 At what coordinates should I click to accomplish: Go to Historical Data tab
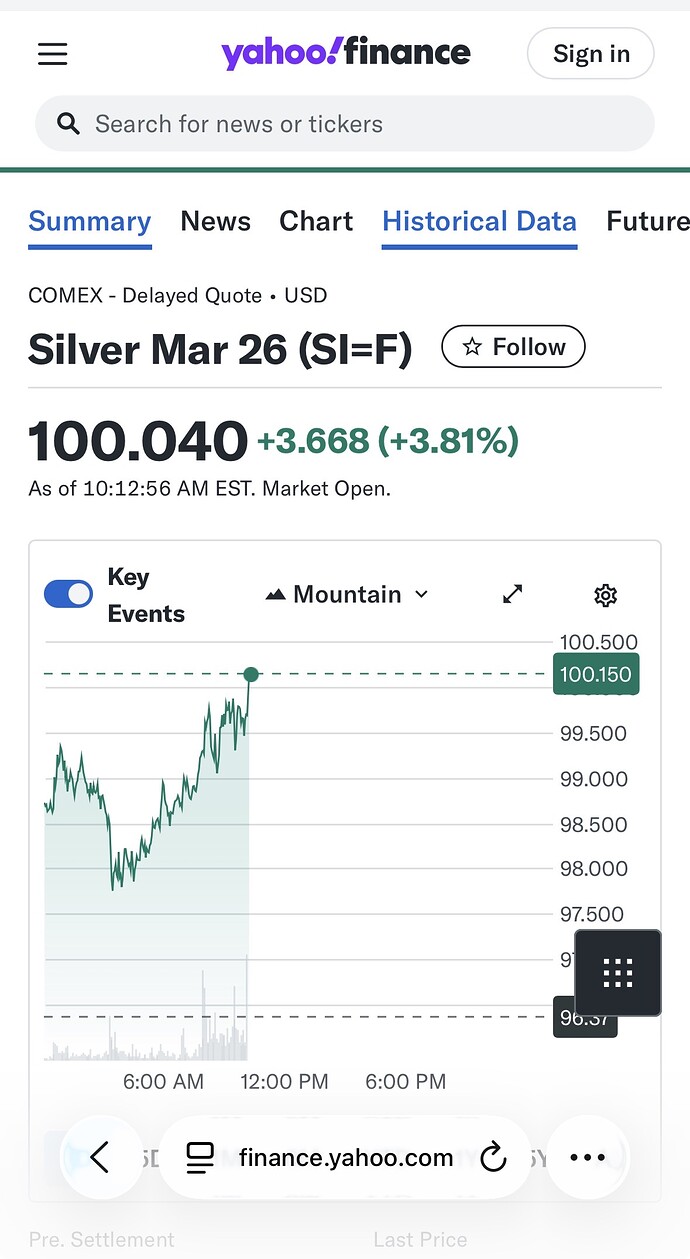point(479,221)
